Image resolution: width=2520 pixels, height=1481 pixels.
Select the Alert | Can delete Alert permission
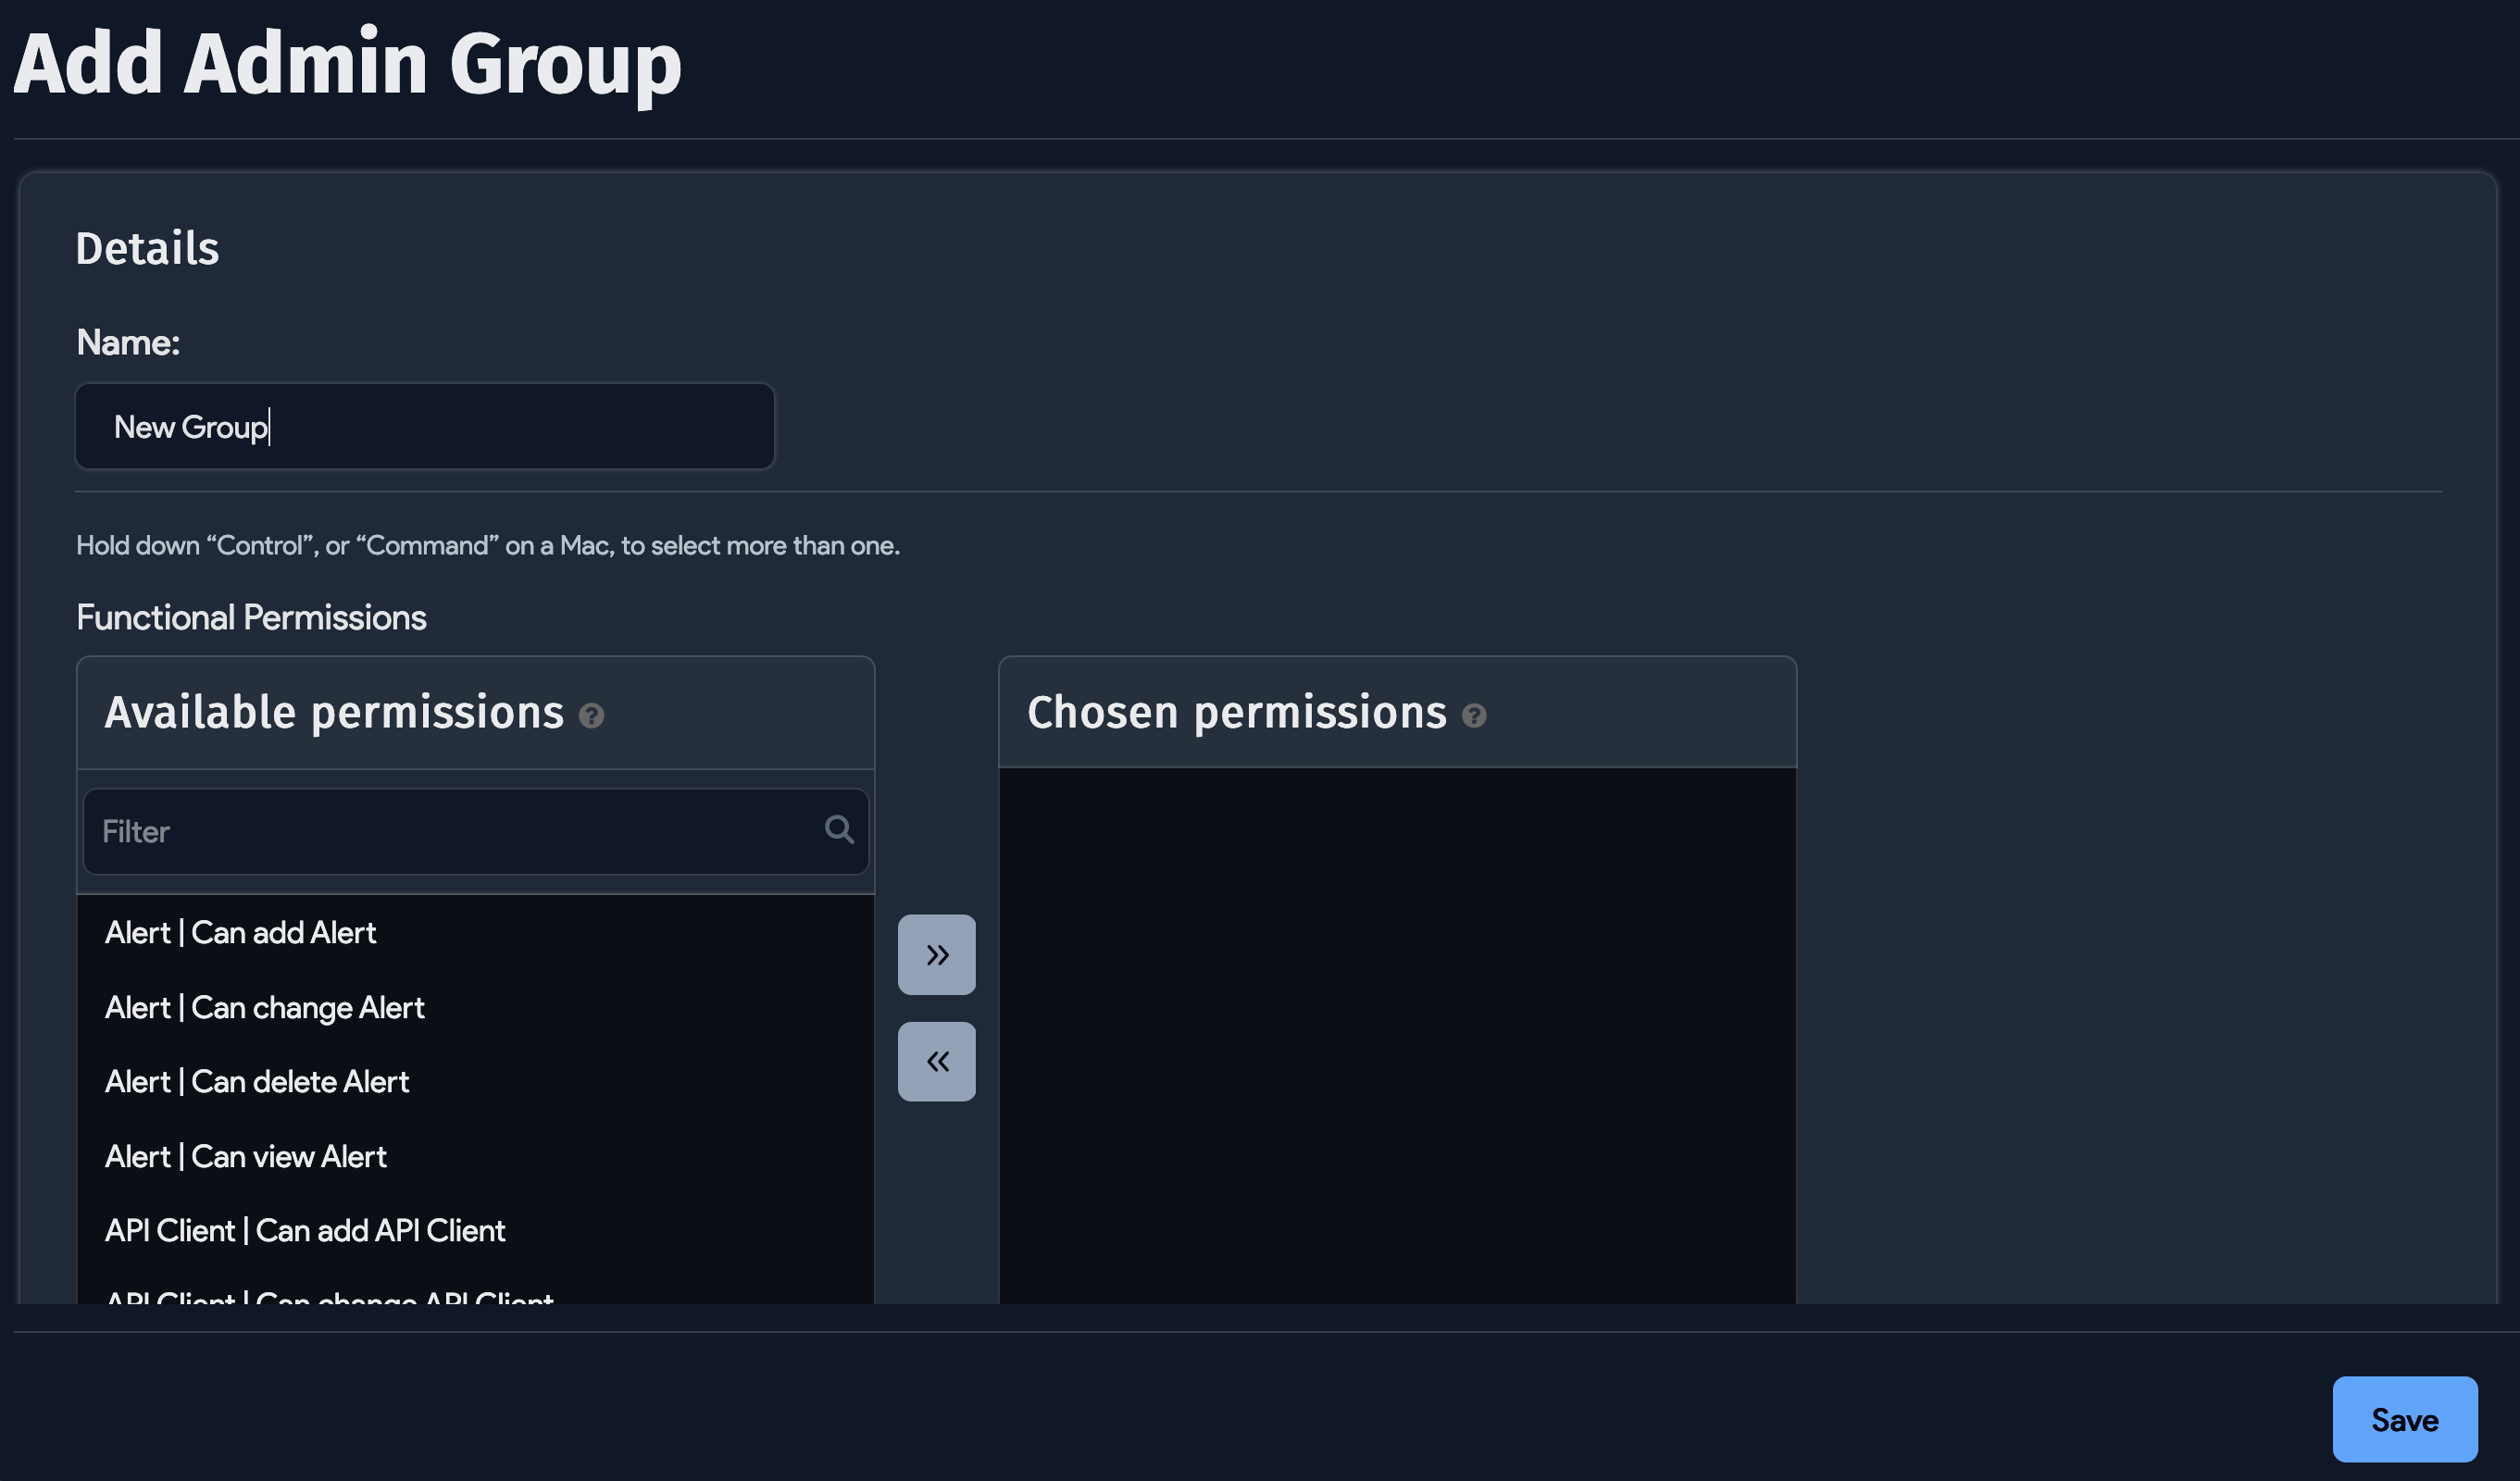click(256, 1081)
